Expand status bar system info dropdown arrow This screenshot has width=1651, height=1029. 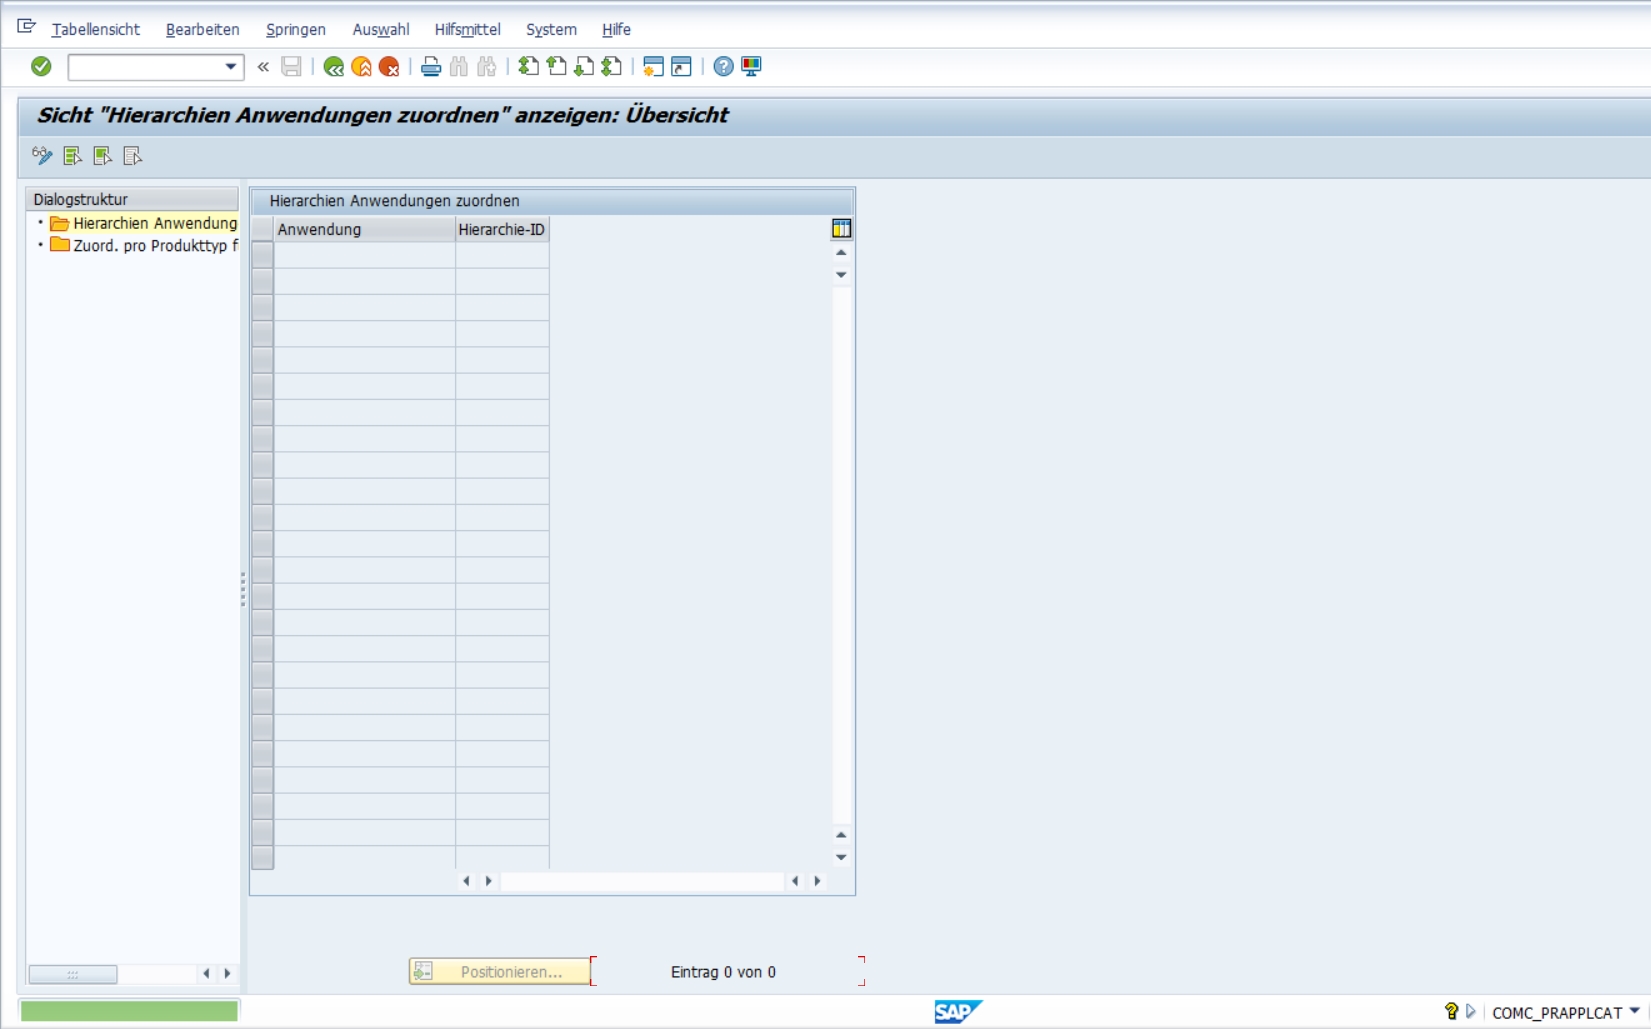tap(1634, 1011)
